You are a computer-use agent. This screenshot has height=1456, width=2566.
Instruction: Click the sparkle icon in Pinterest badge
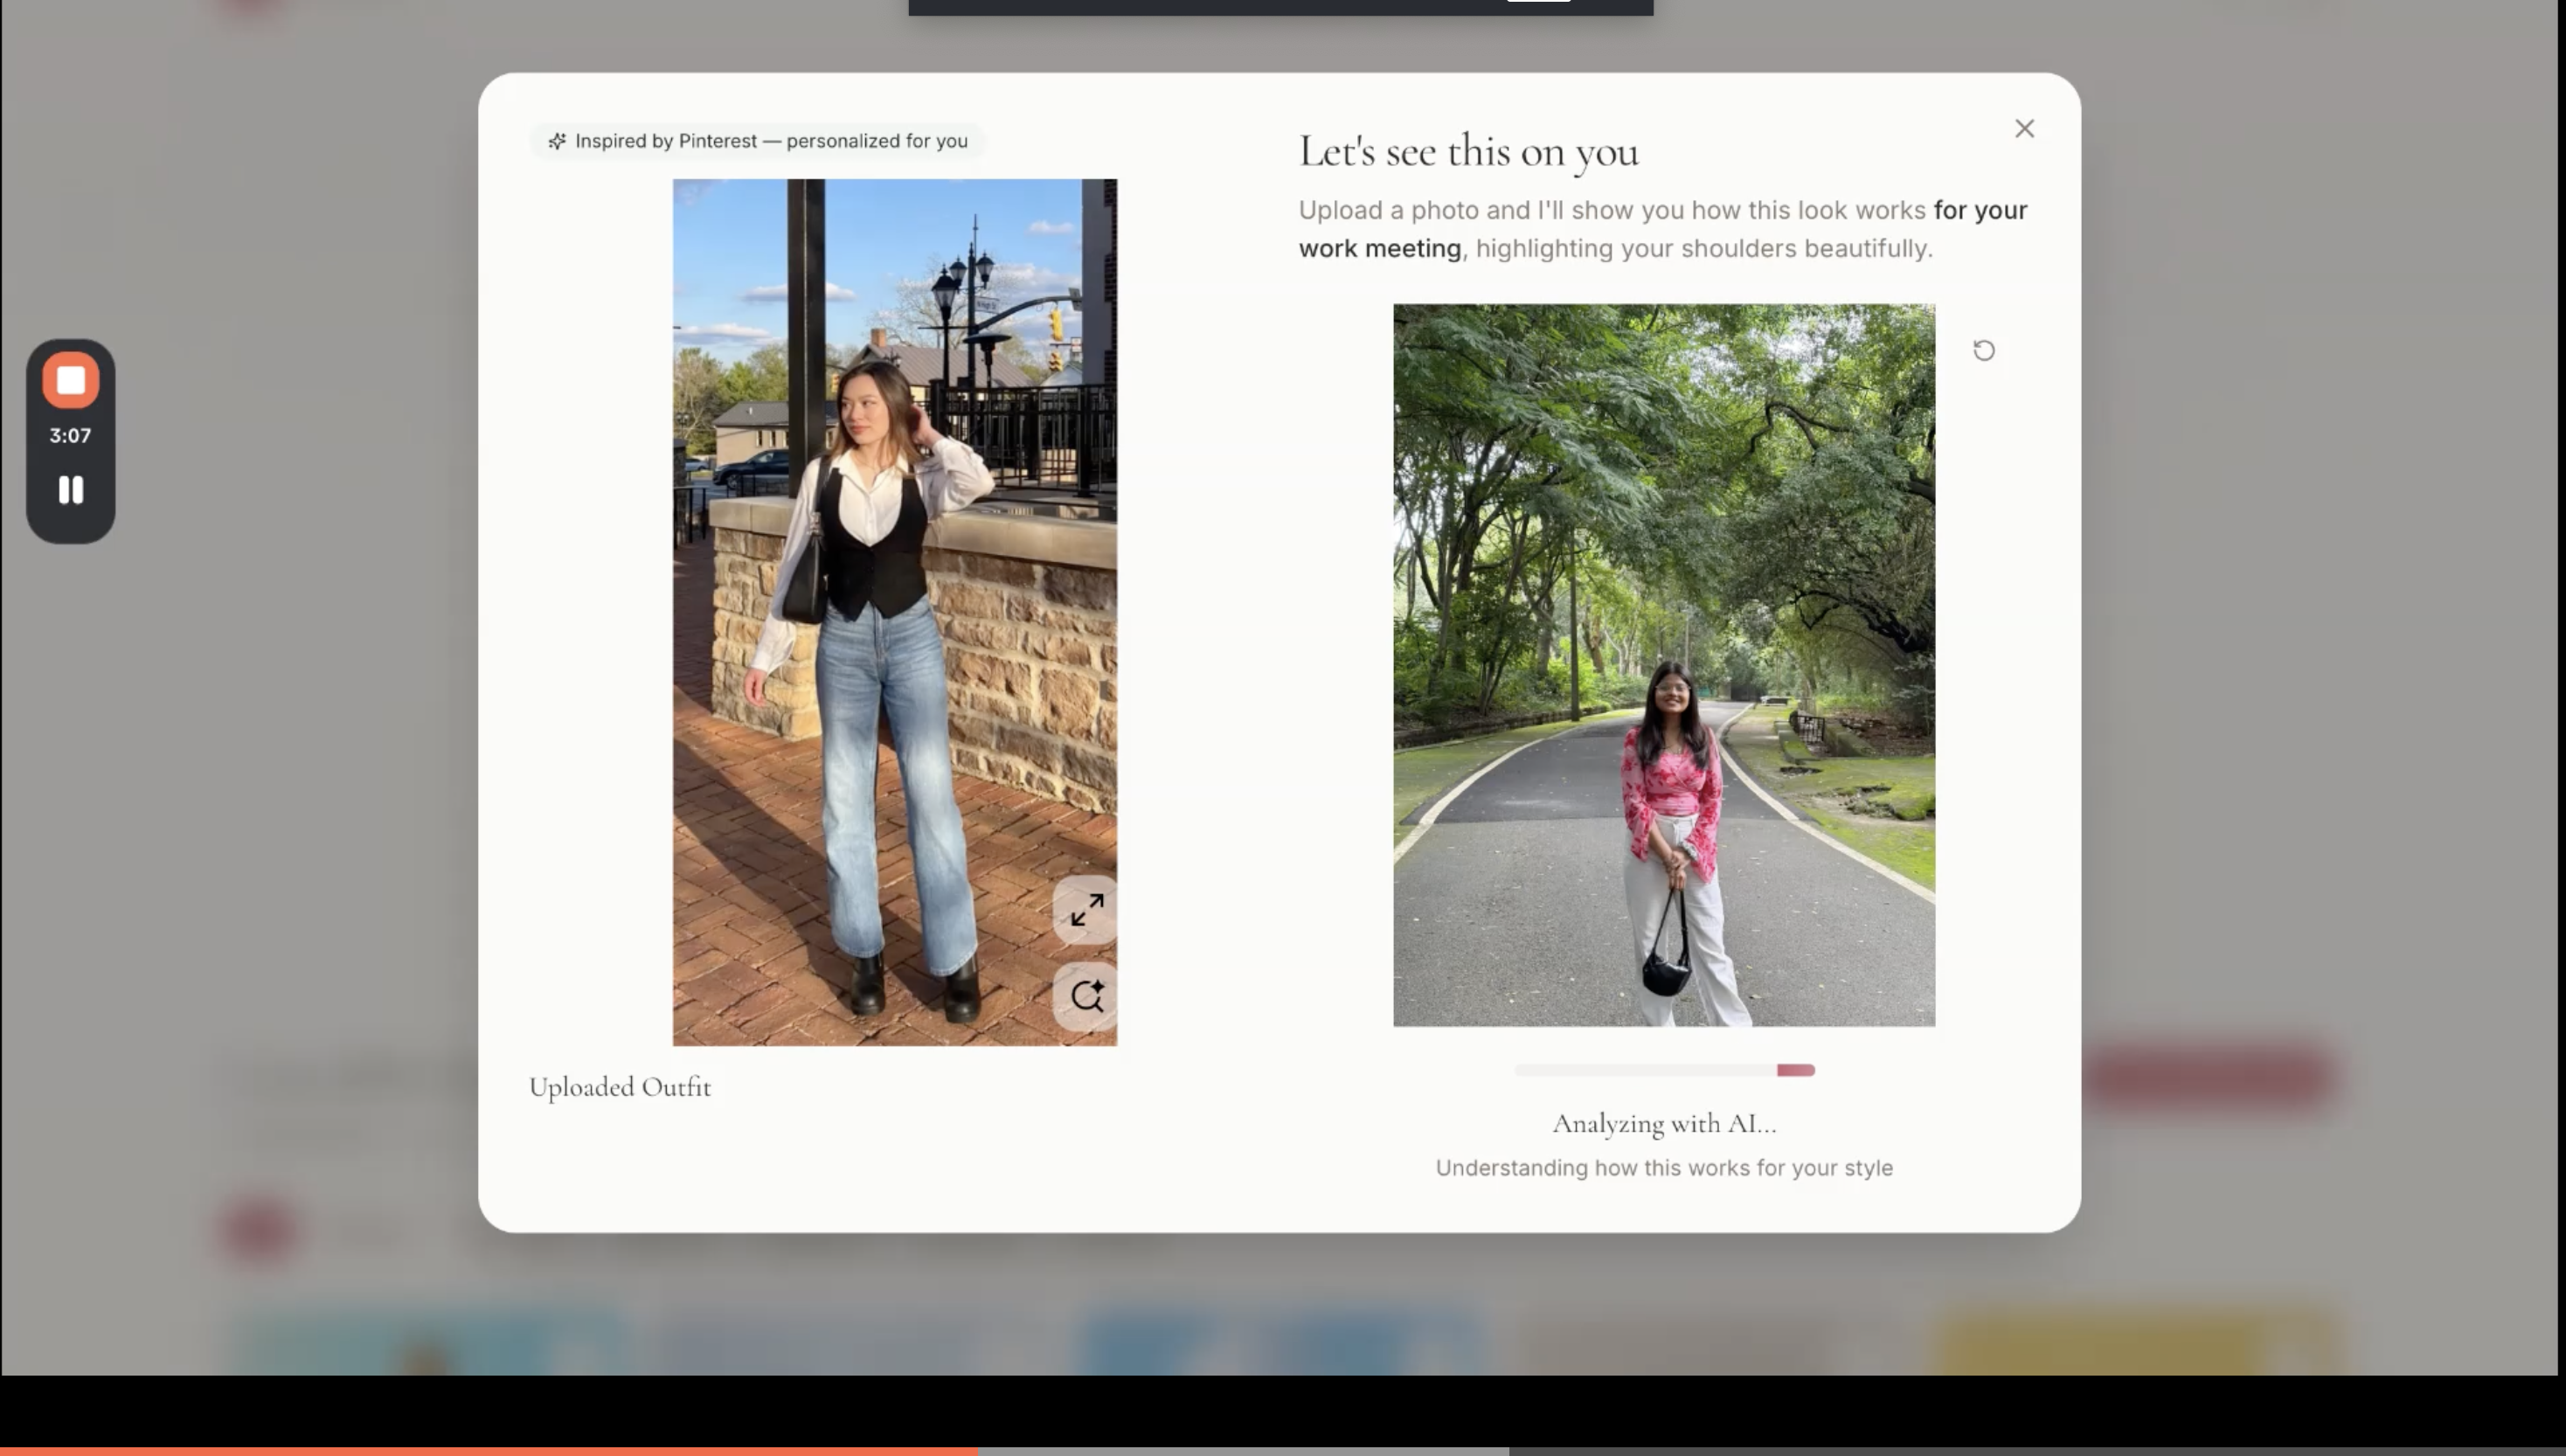(x=557, y=142)
